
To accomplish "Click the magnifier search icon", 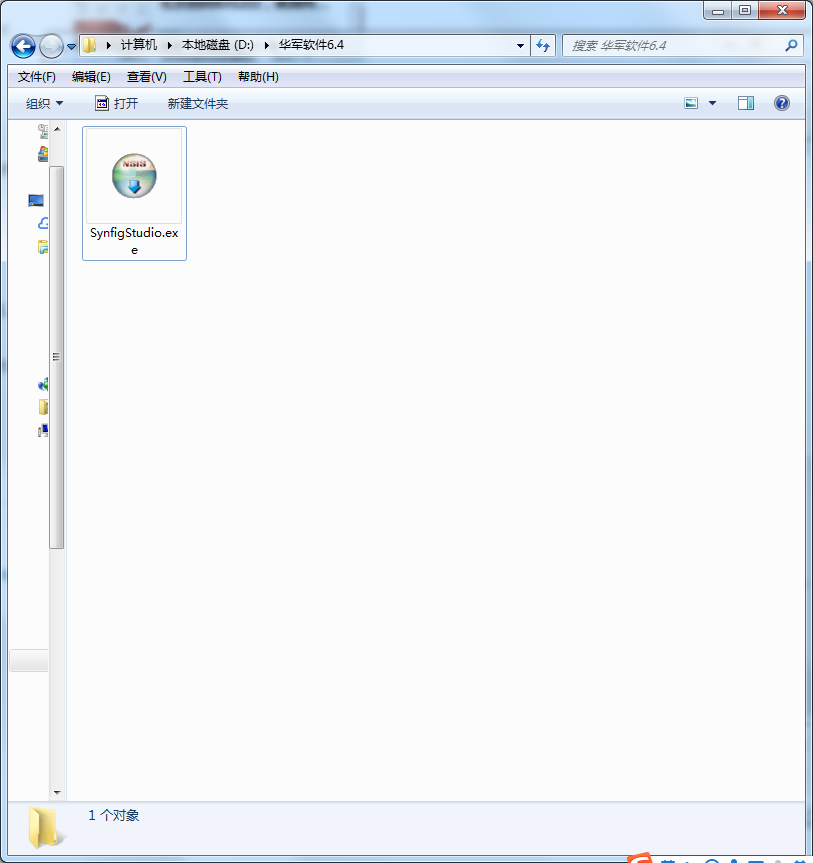I will point(792,46).
